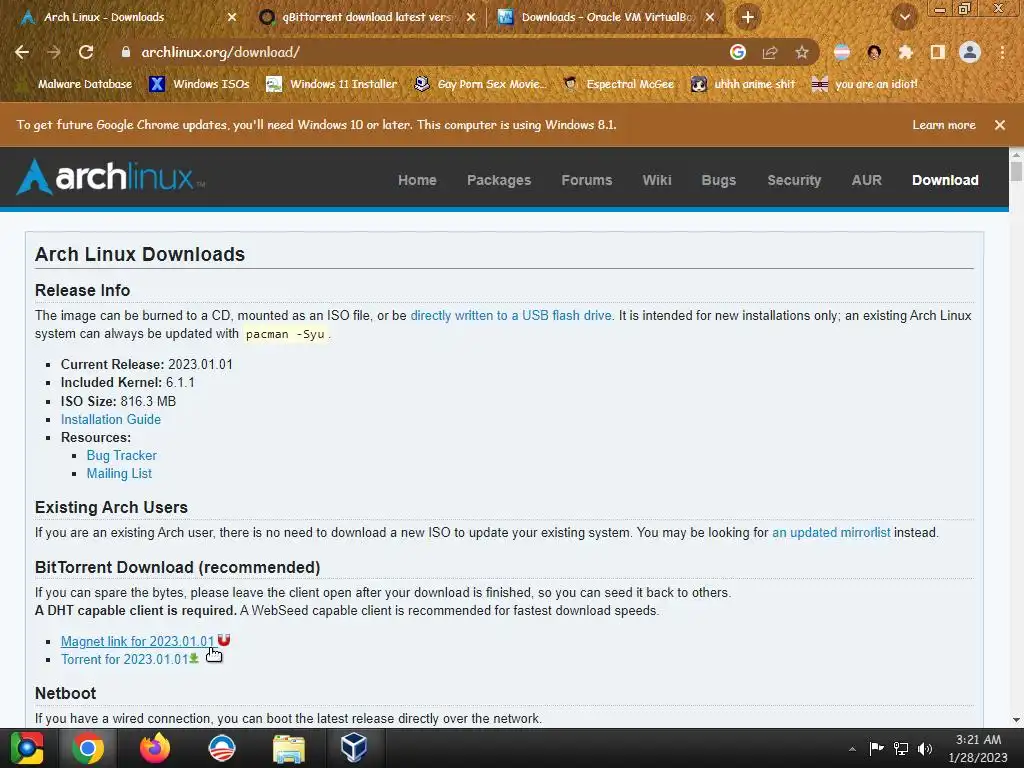Click the address bar showing archlinux.org/download/
Screen dimensions: 1024x768
[x=418, y=52]
